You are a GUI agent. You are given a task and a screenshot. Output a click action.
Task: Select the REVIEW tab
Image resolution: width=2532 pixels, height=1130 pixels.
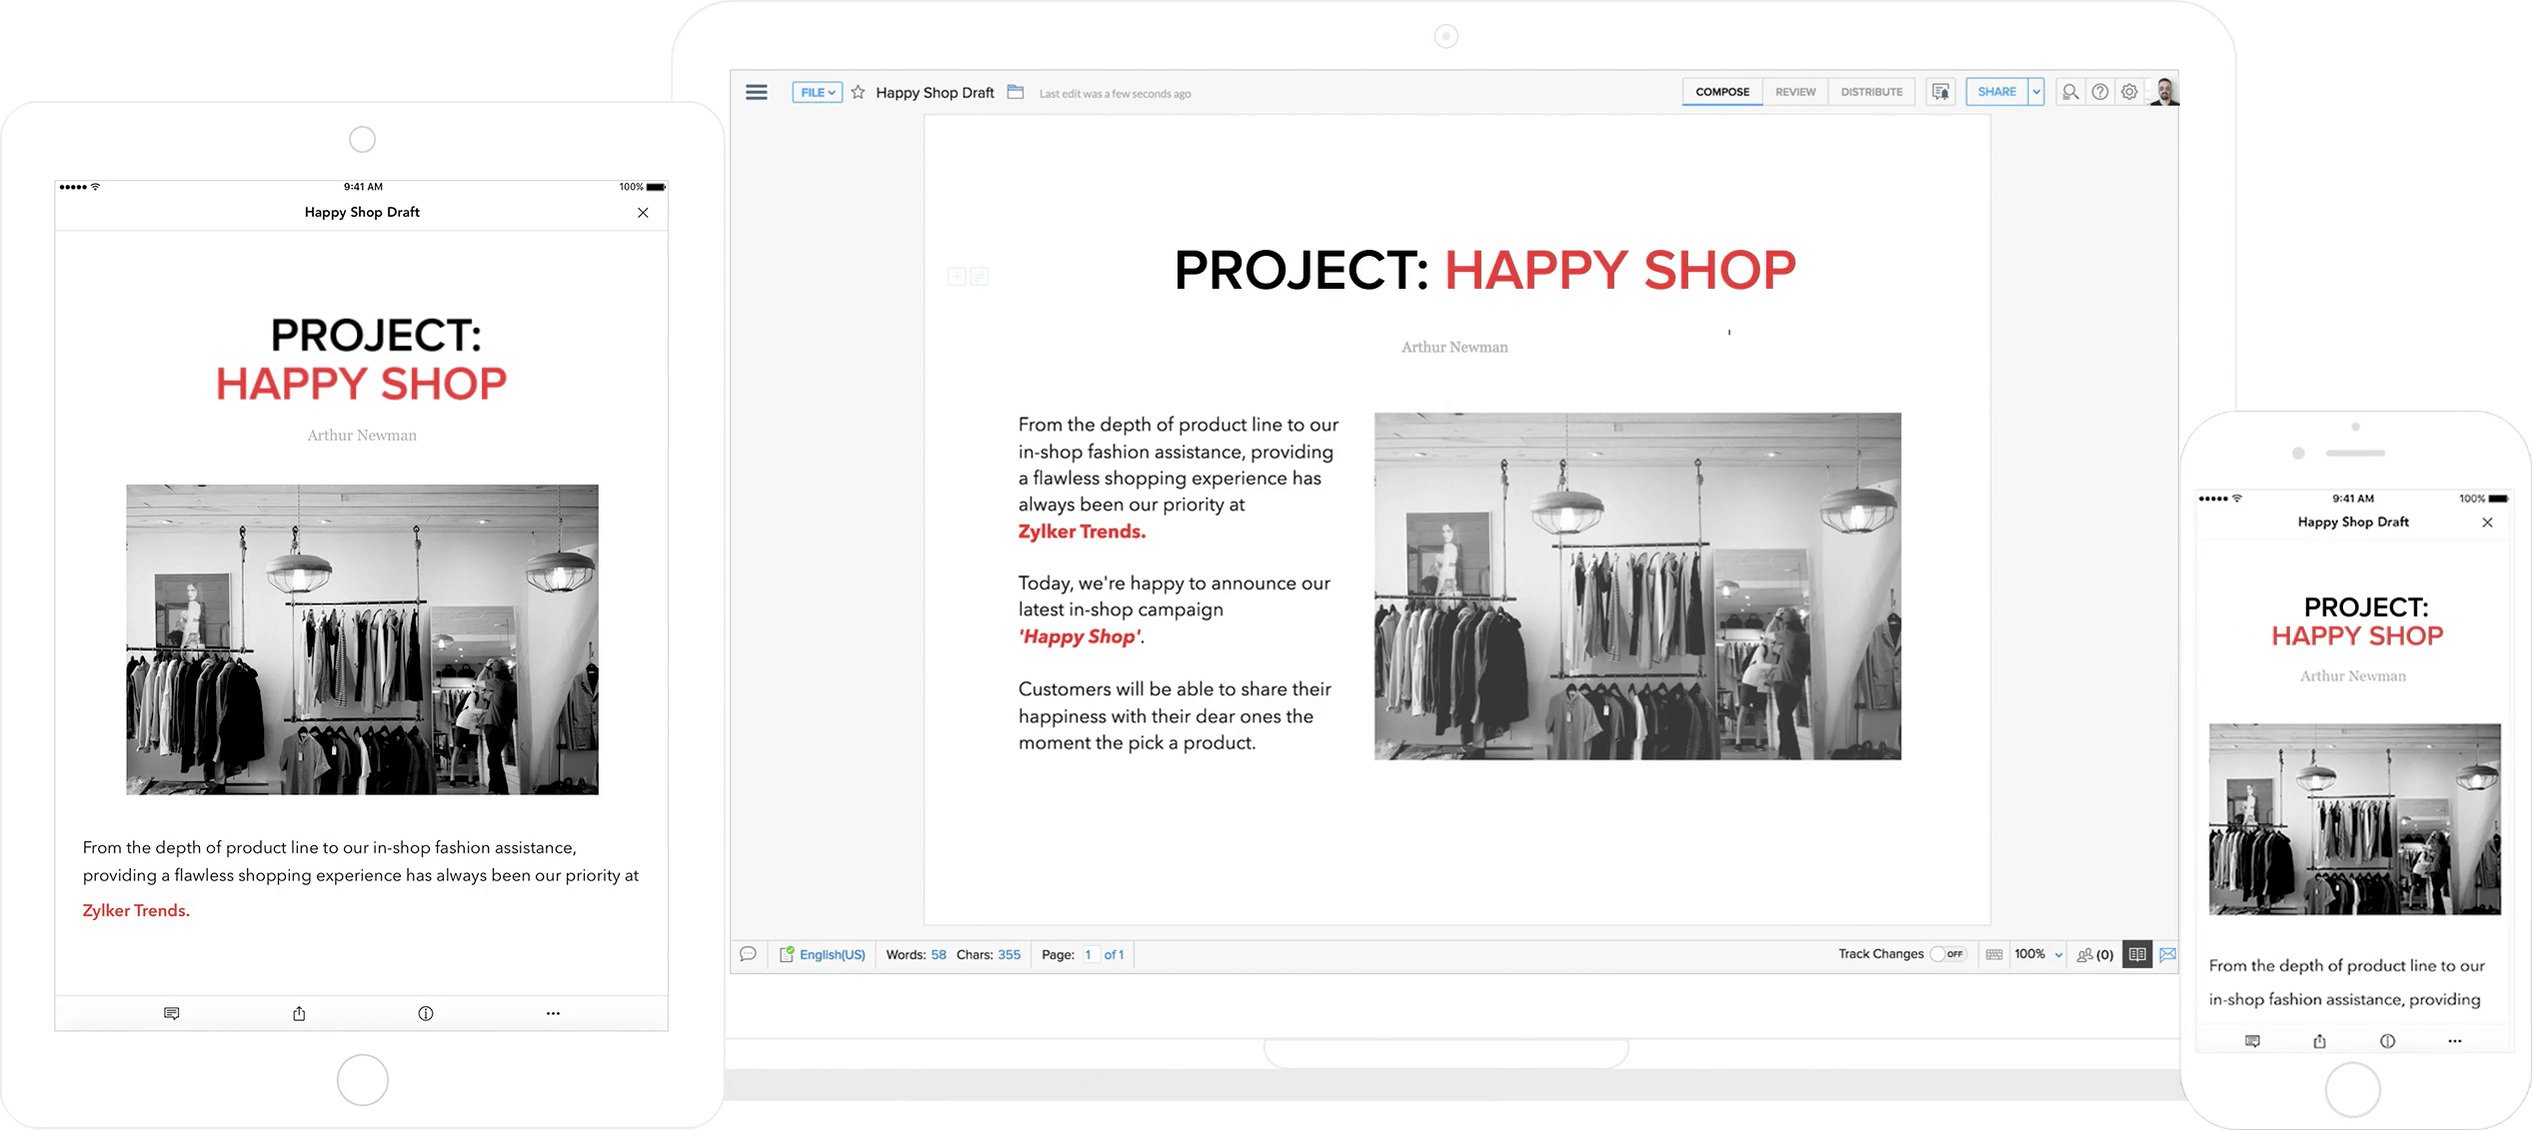[1794, 92]
